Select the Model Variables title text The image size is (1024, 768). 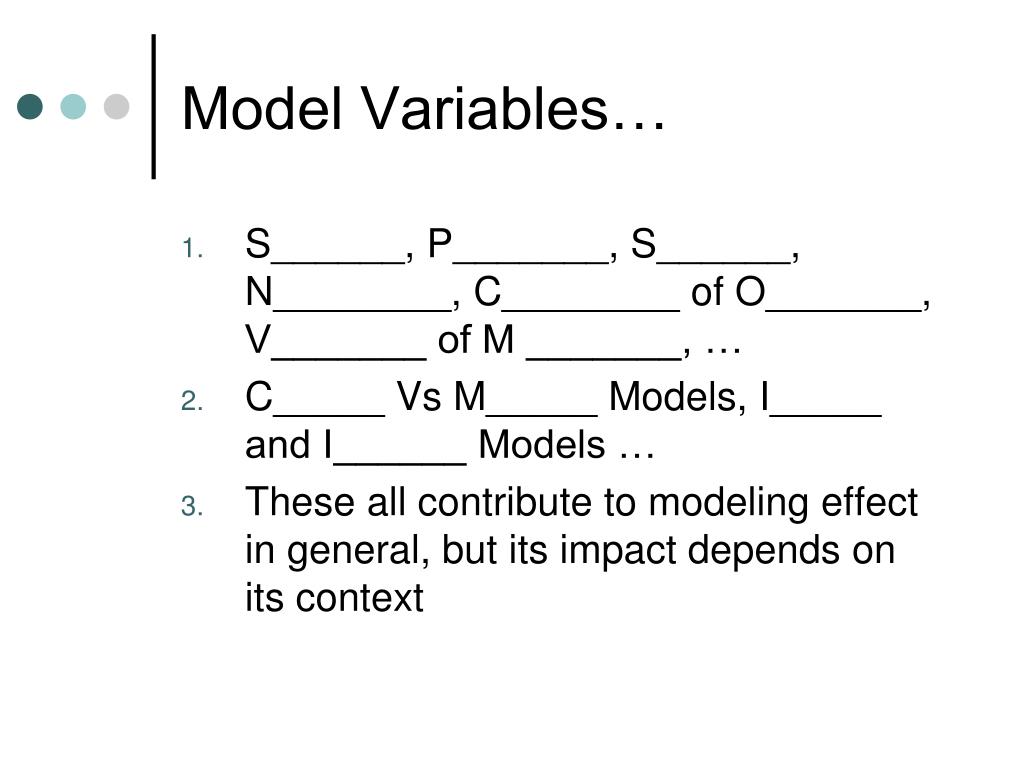click(423, 109)
